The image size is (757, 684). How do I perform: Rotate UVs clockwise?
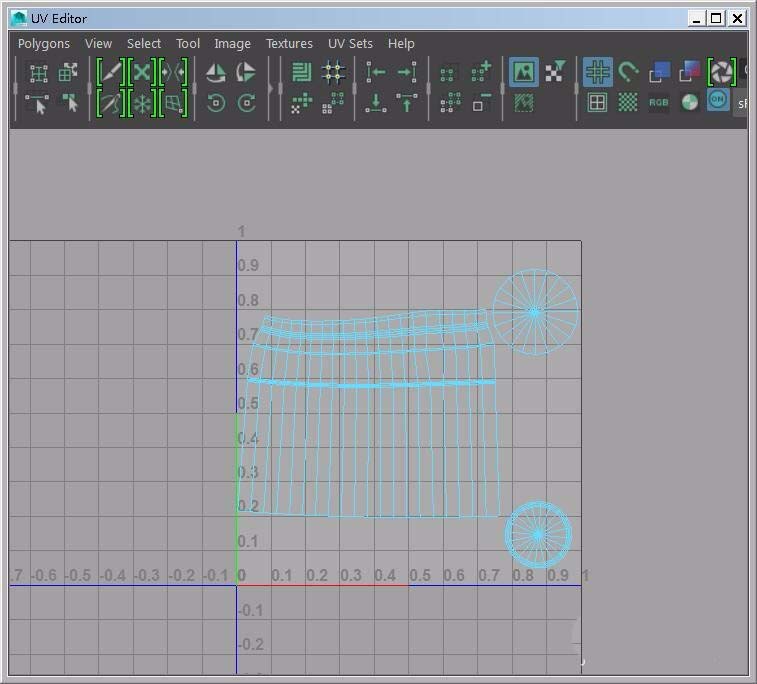[x=246, y=103]
